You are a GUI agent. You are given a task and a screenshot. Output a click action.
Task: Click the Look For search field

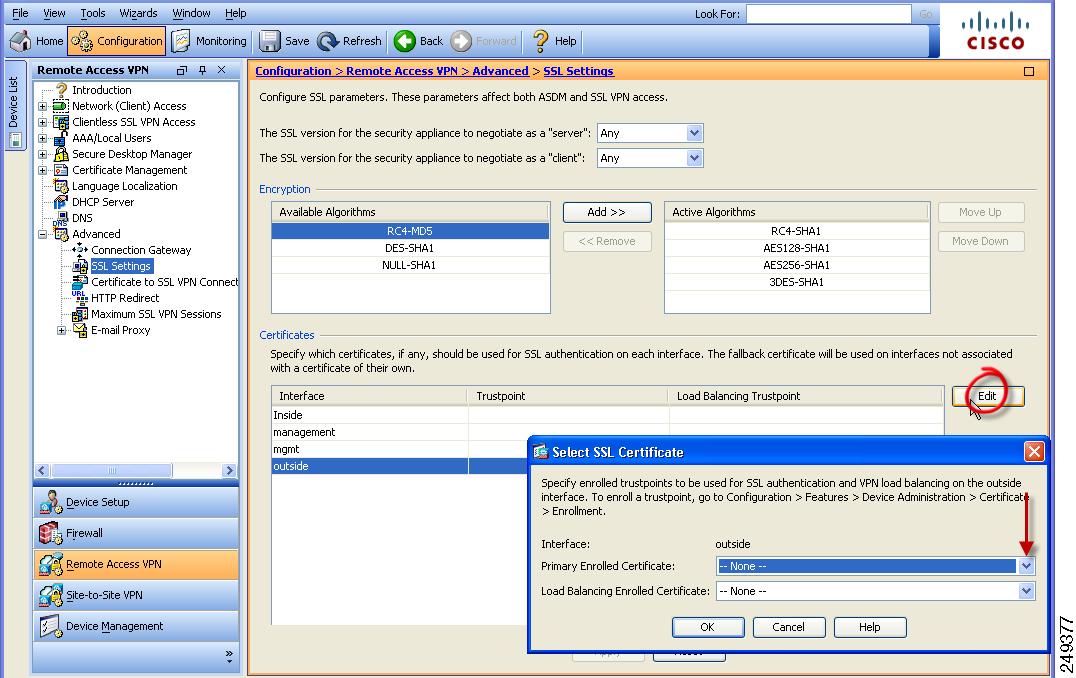click(828, 14)
